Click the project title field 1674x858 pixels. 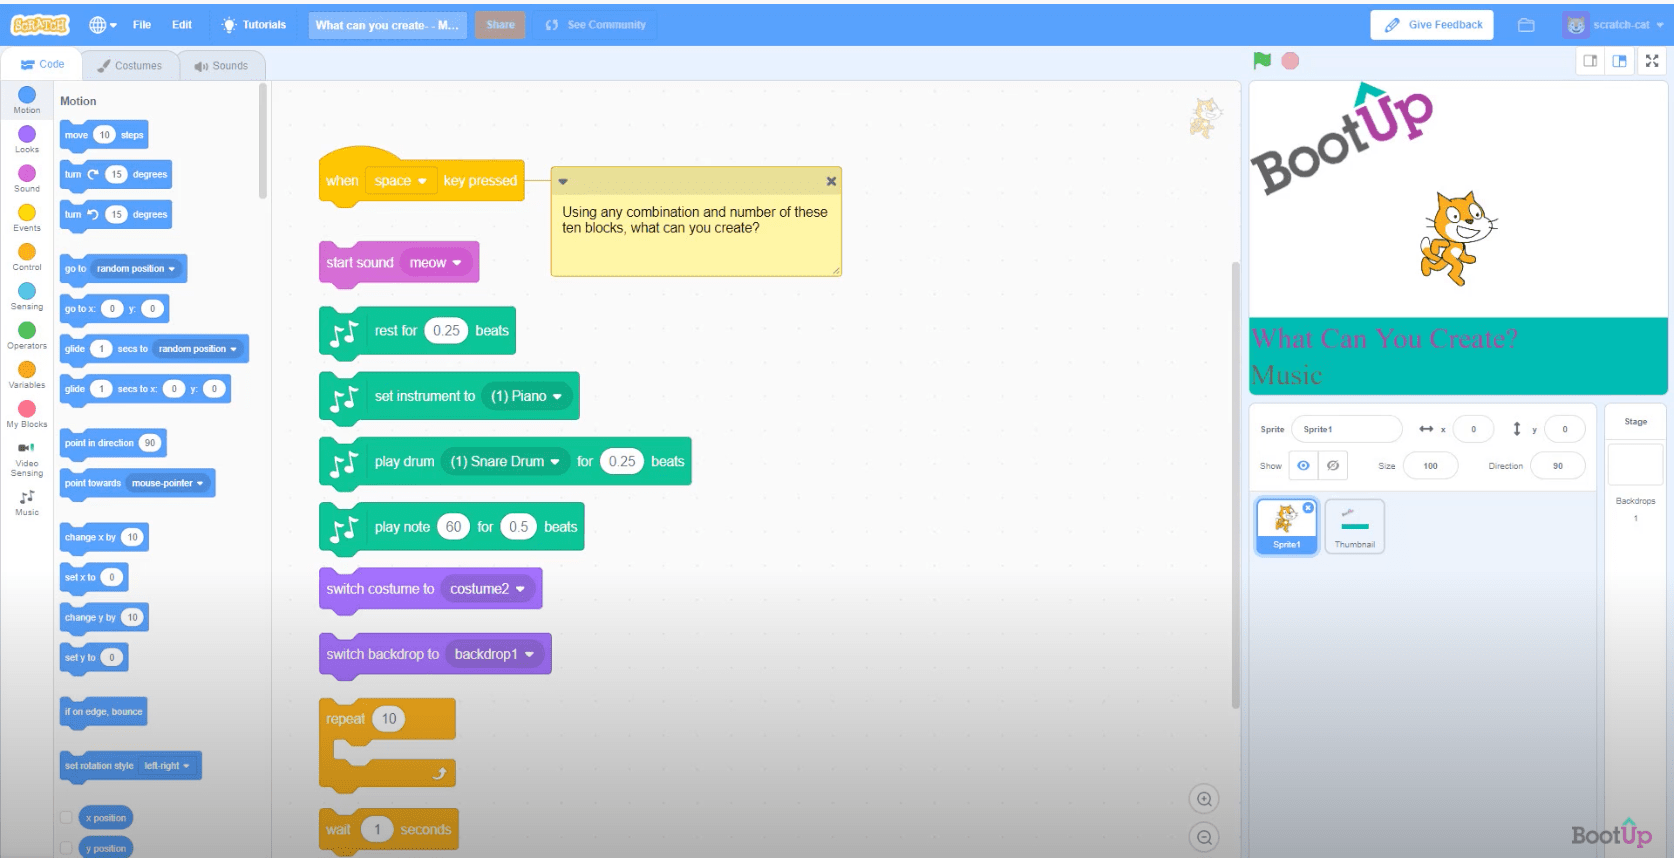tap(387, 25)
